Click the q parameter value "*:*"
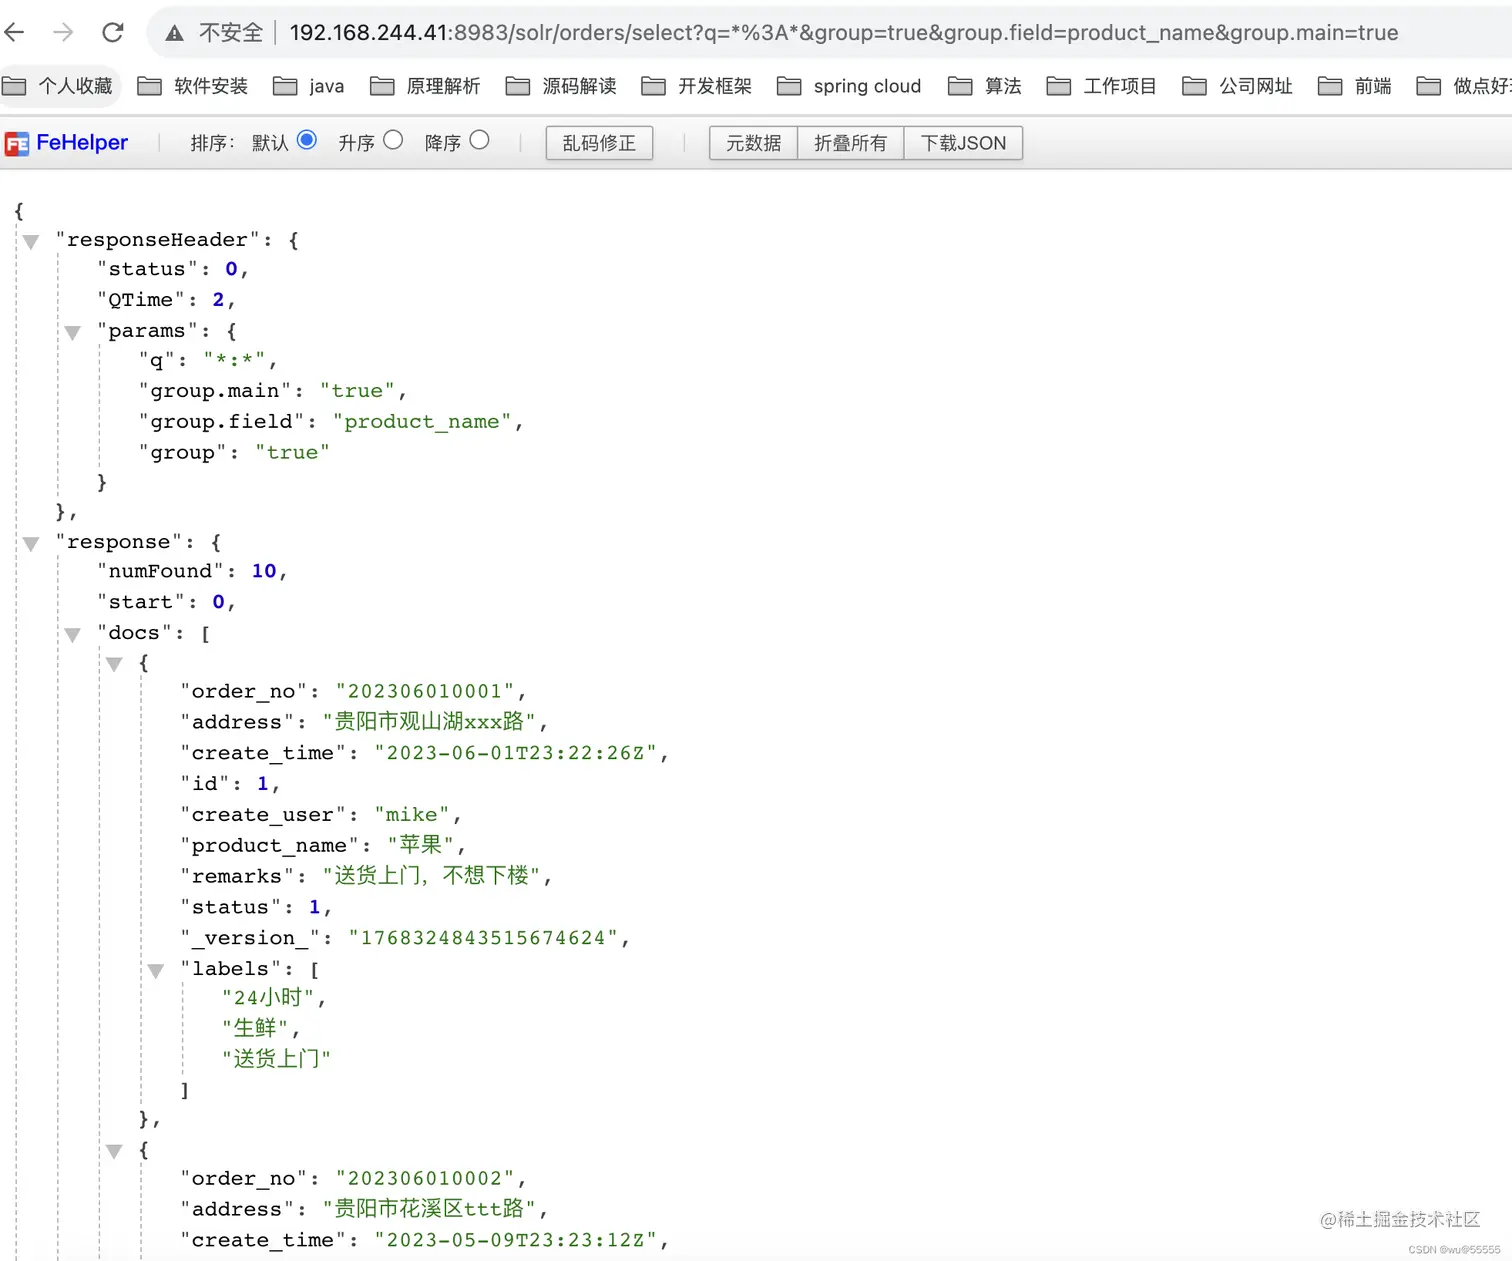 click(235, 360)
